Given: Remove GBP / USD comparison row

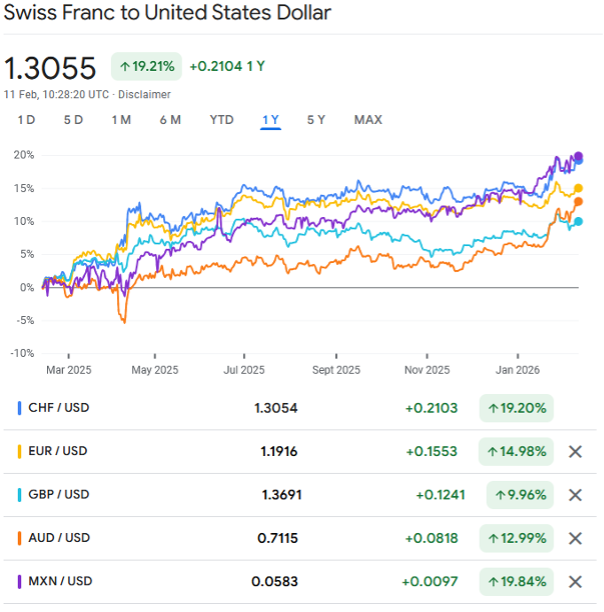Looking at the screenshot, I should [575, 495].
